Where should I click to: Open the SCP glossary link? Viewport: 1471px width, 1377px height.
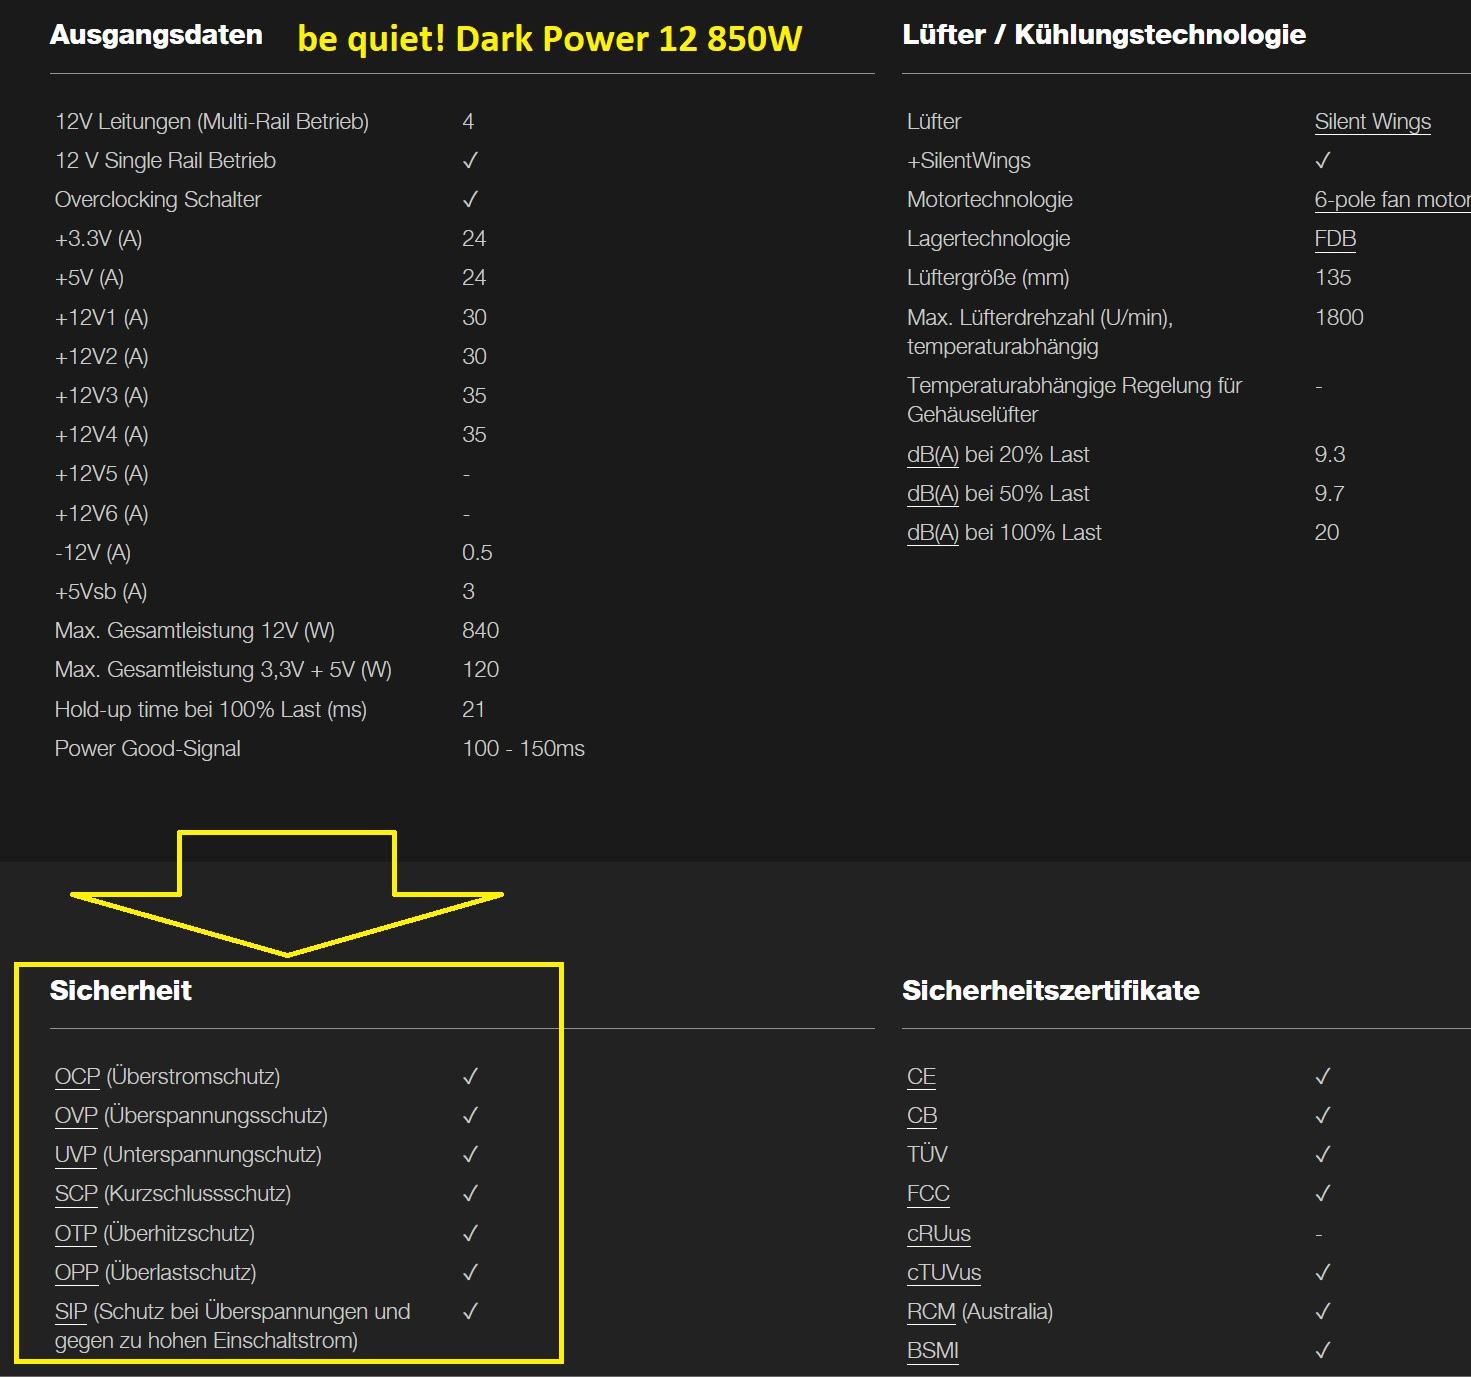(76, 1194)
